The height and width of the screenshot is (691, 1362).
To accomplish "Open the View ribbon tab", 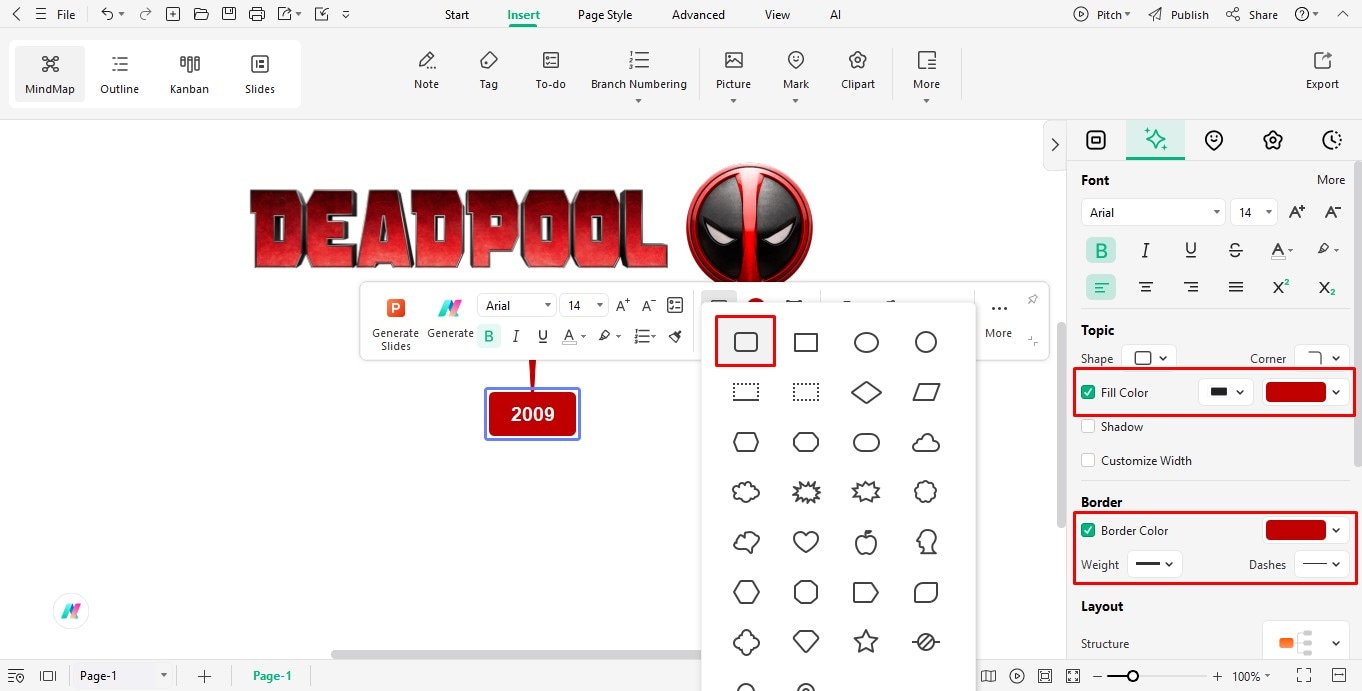I will [777, 15].
